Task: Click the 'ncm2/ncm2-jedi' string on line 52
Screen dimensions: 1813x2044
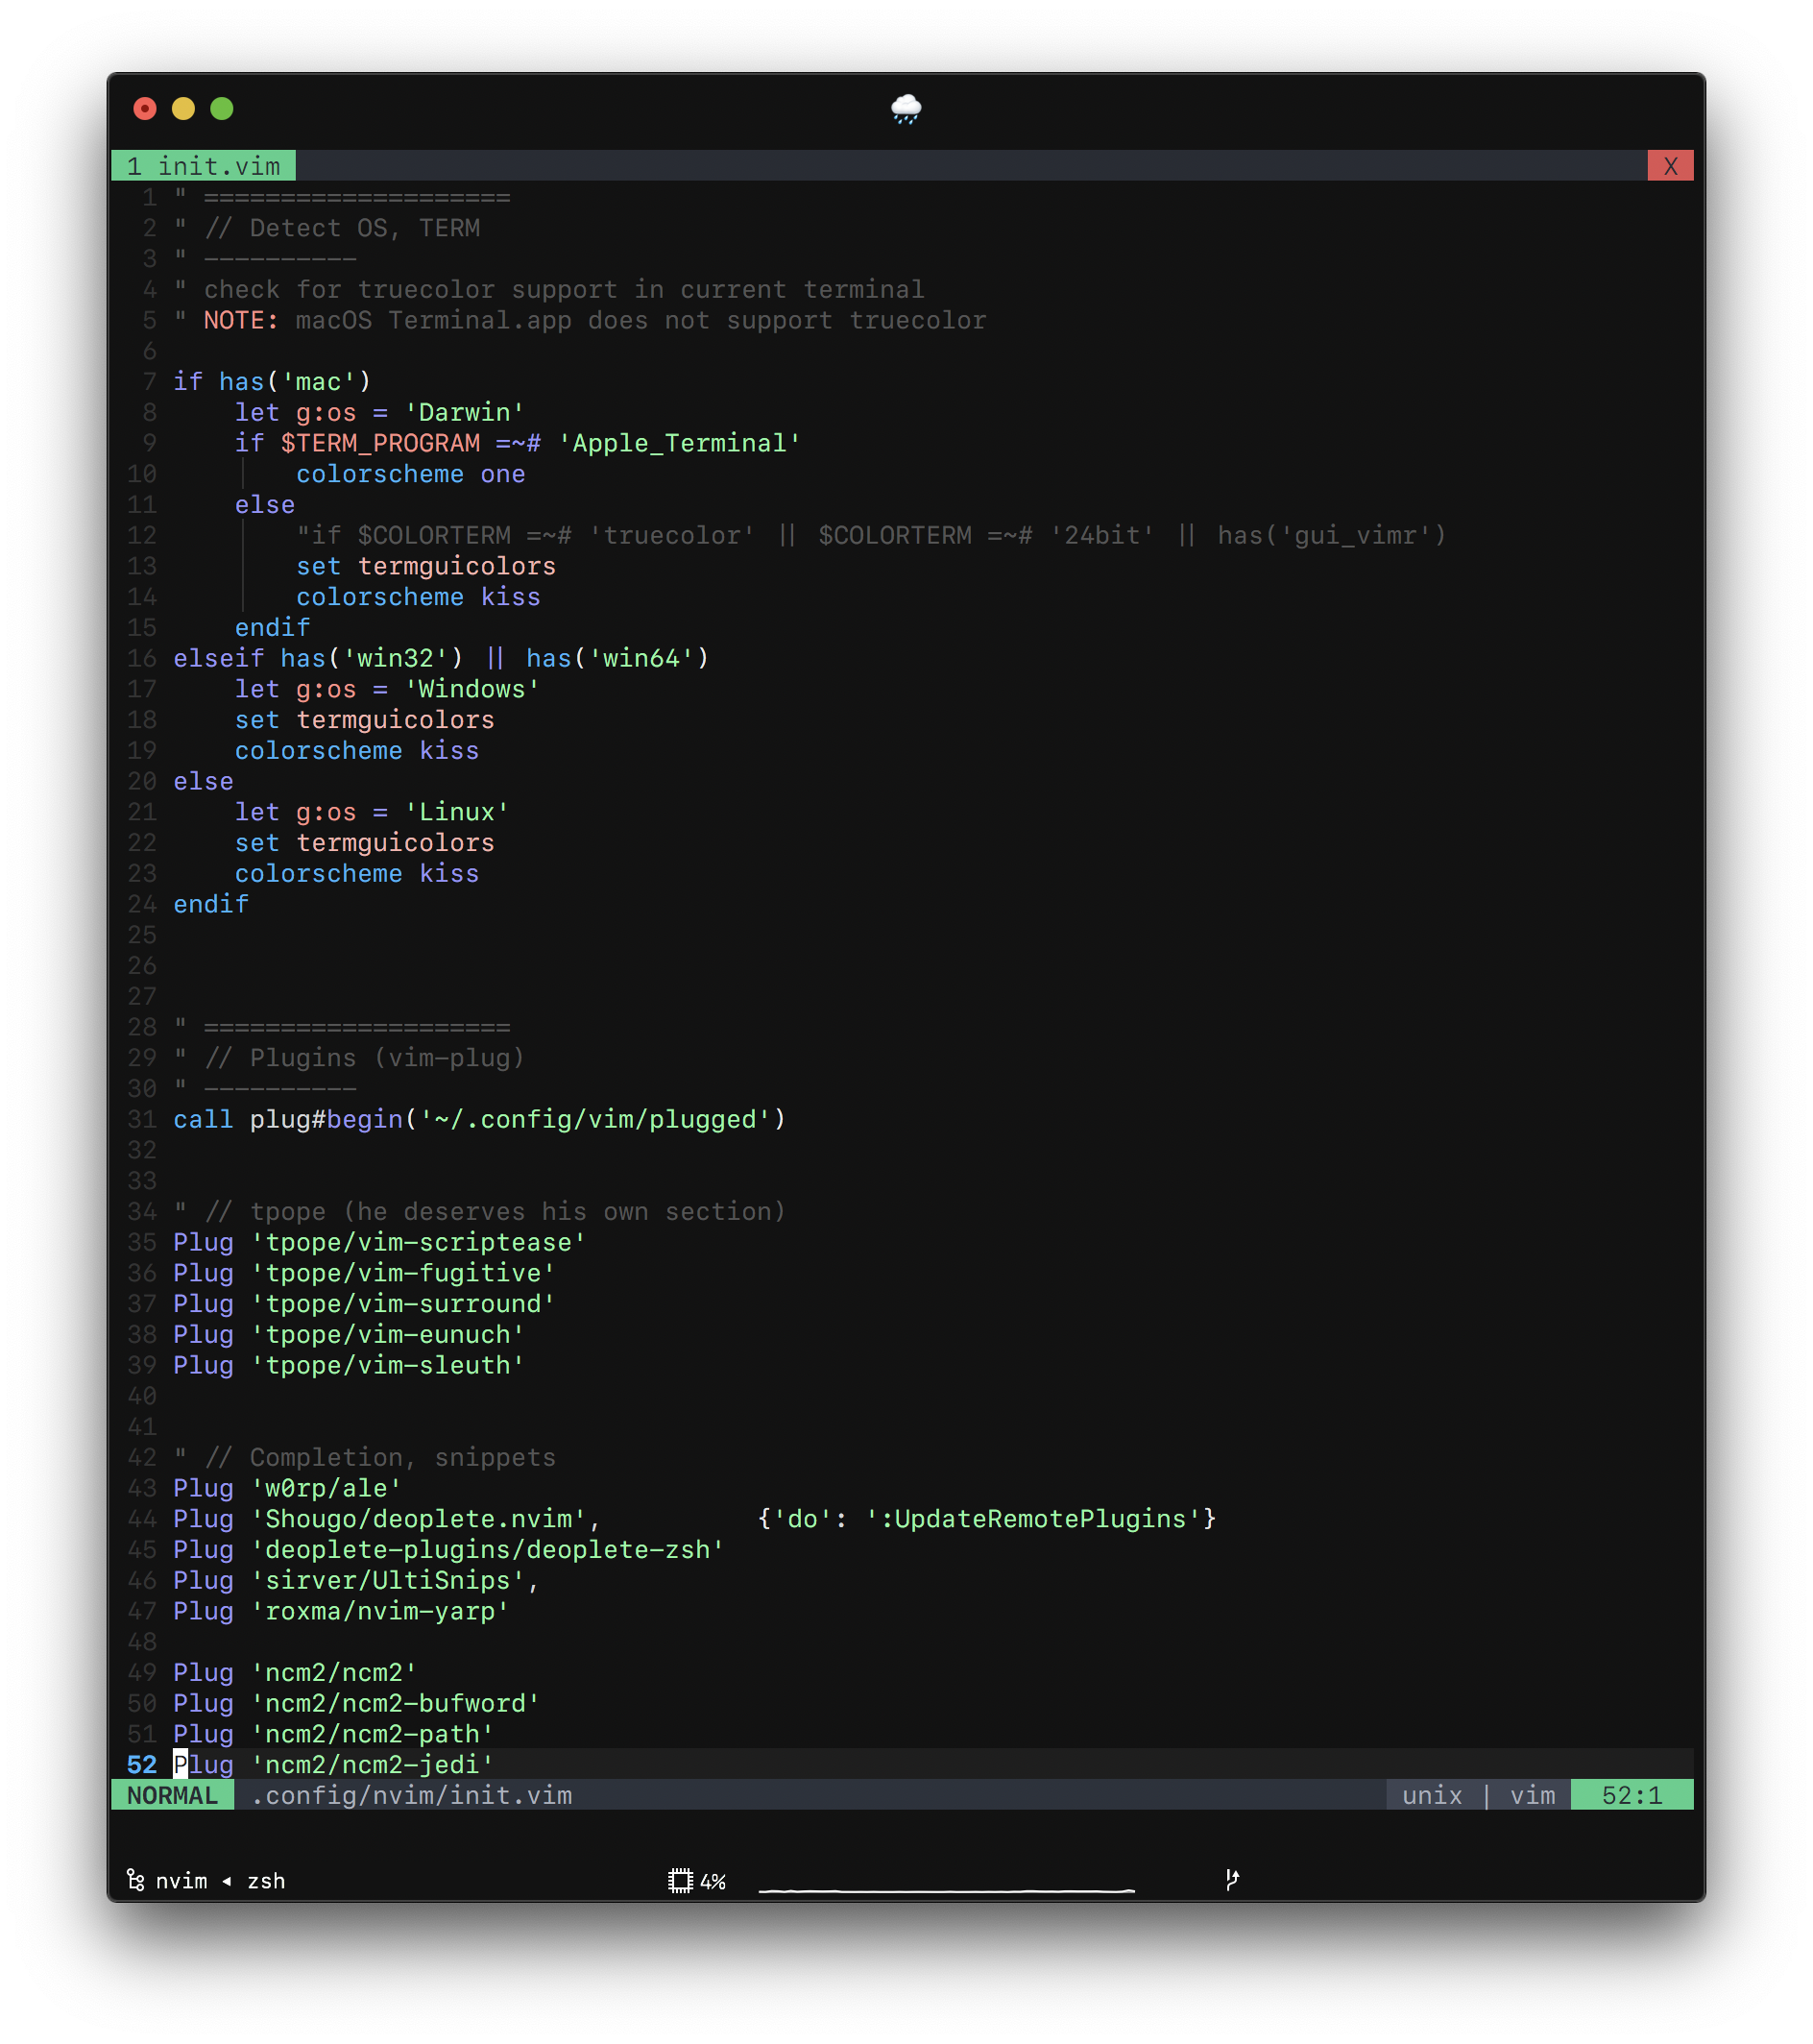Action: pos(372,1765)
